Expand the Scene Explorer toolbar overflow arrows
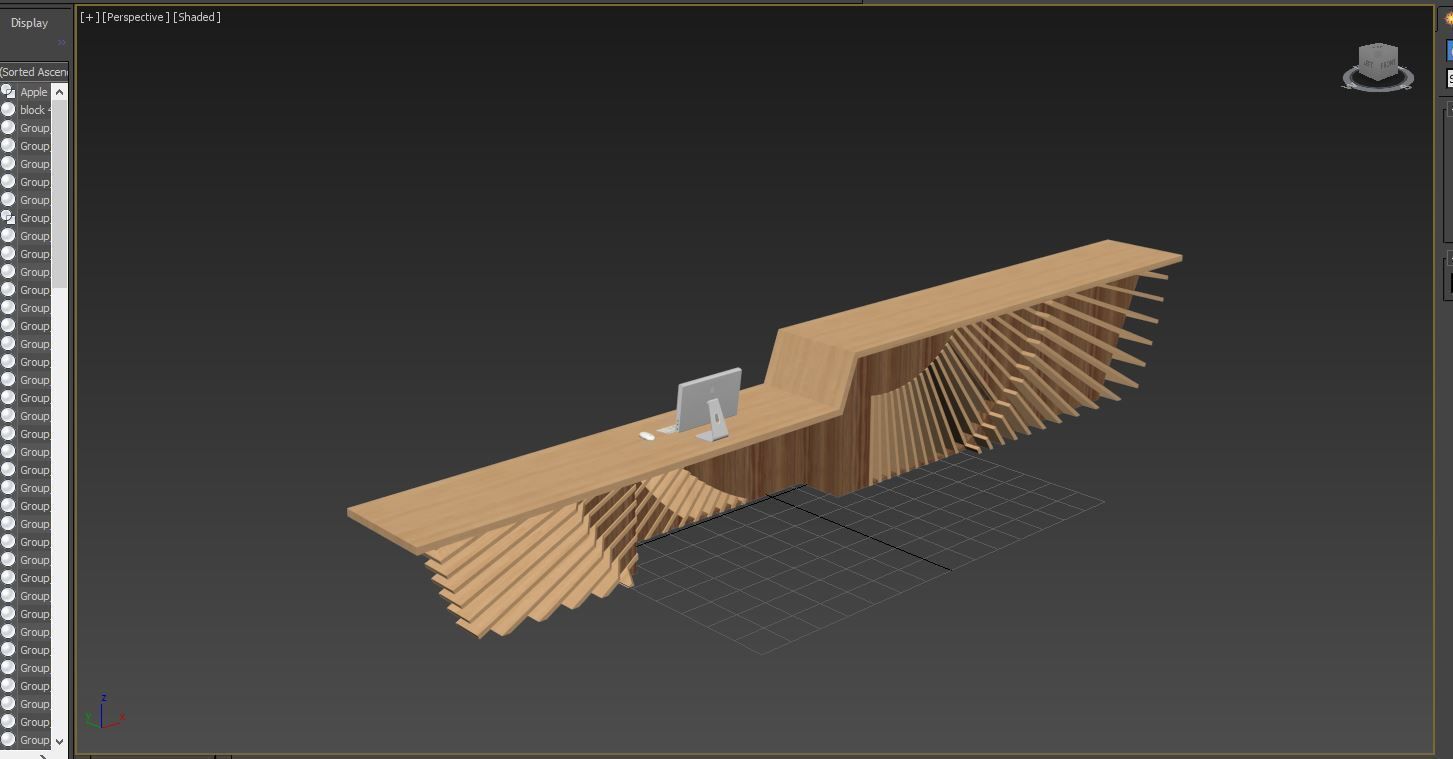1453x759 pixels. click(x=61, y=42)
